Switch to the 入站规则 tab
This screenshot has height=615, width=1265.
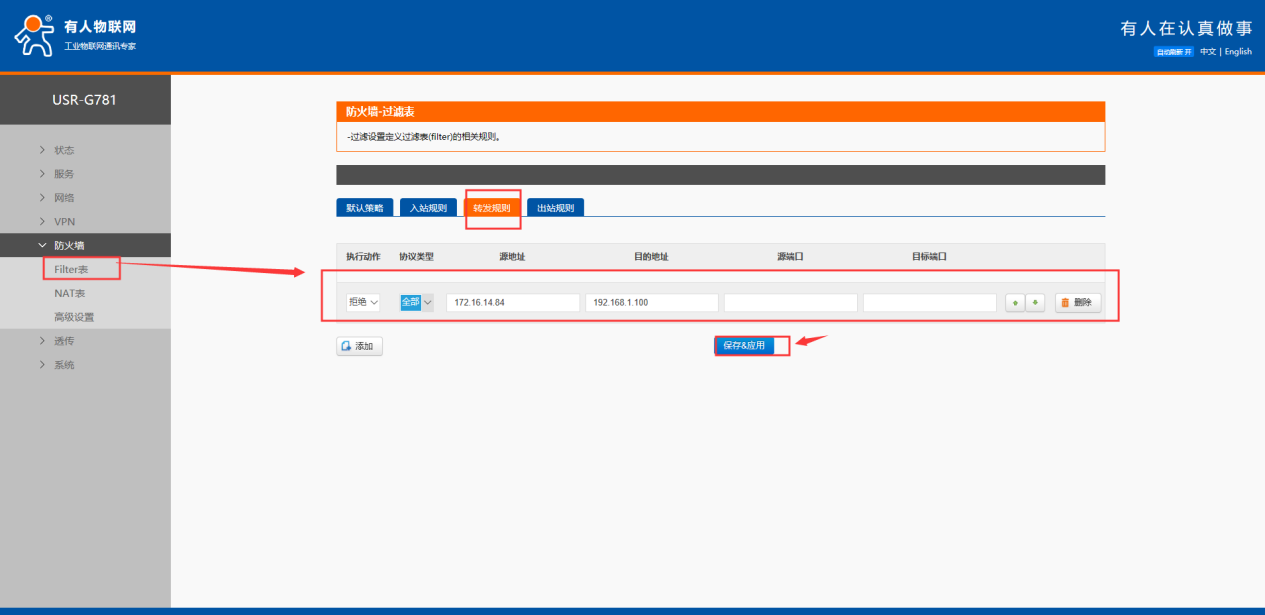428,208
